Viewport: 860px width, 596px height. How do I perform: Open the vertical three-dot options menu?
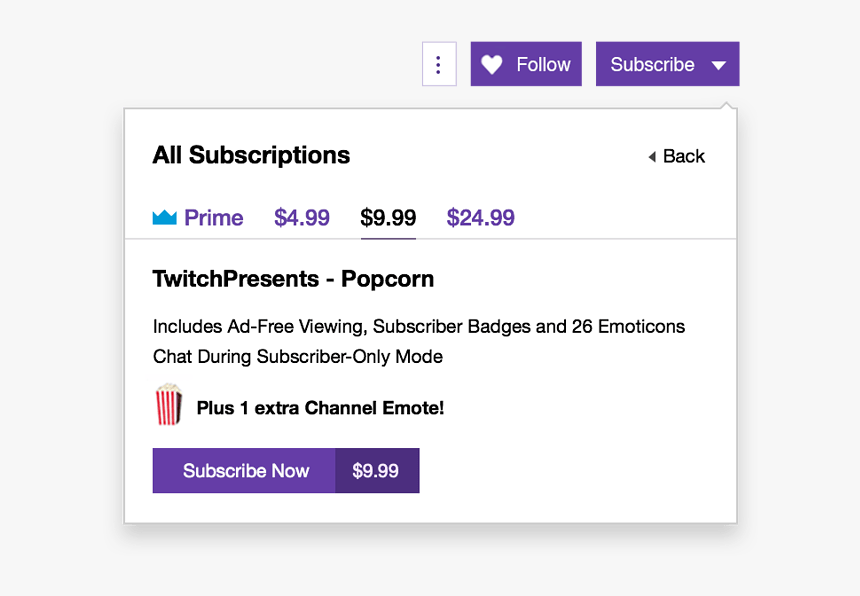click(439, 63)
